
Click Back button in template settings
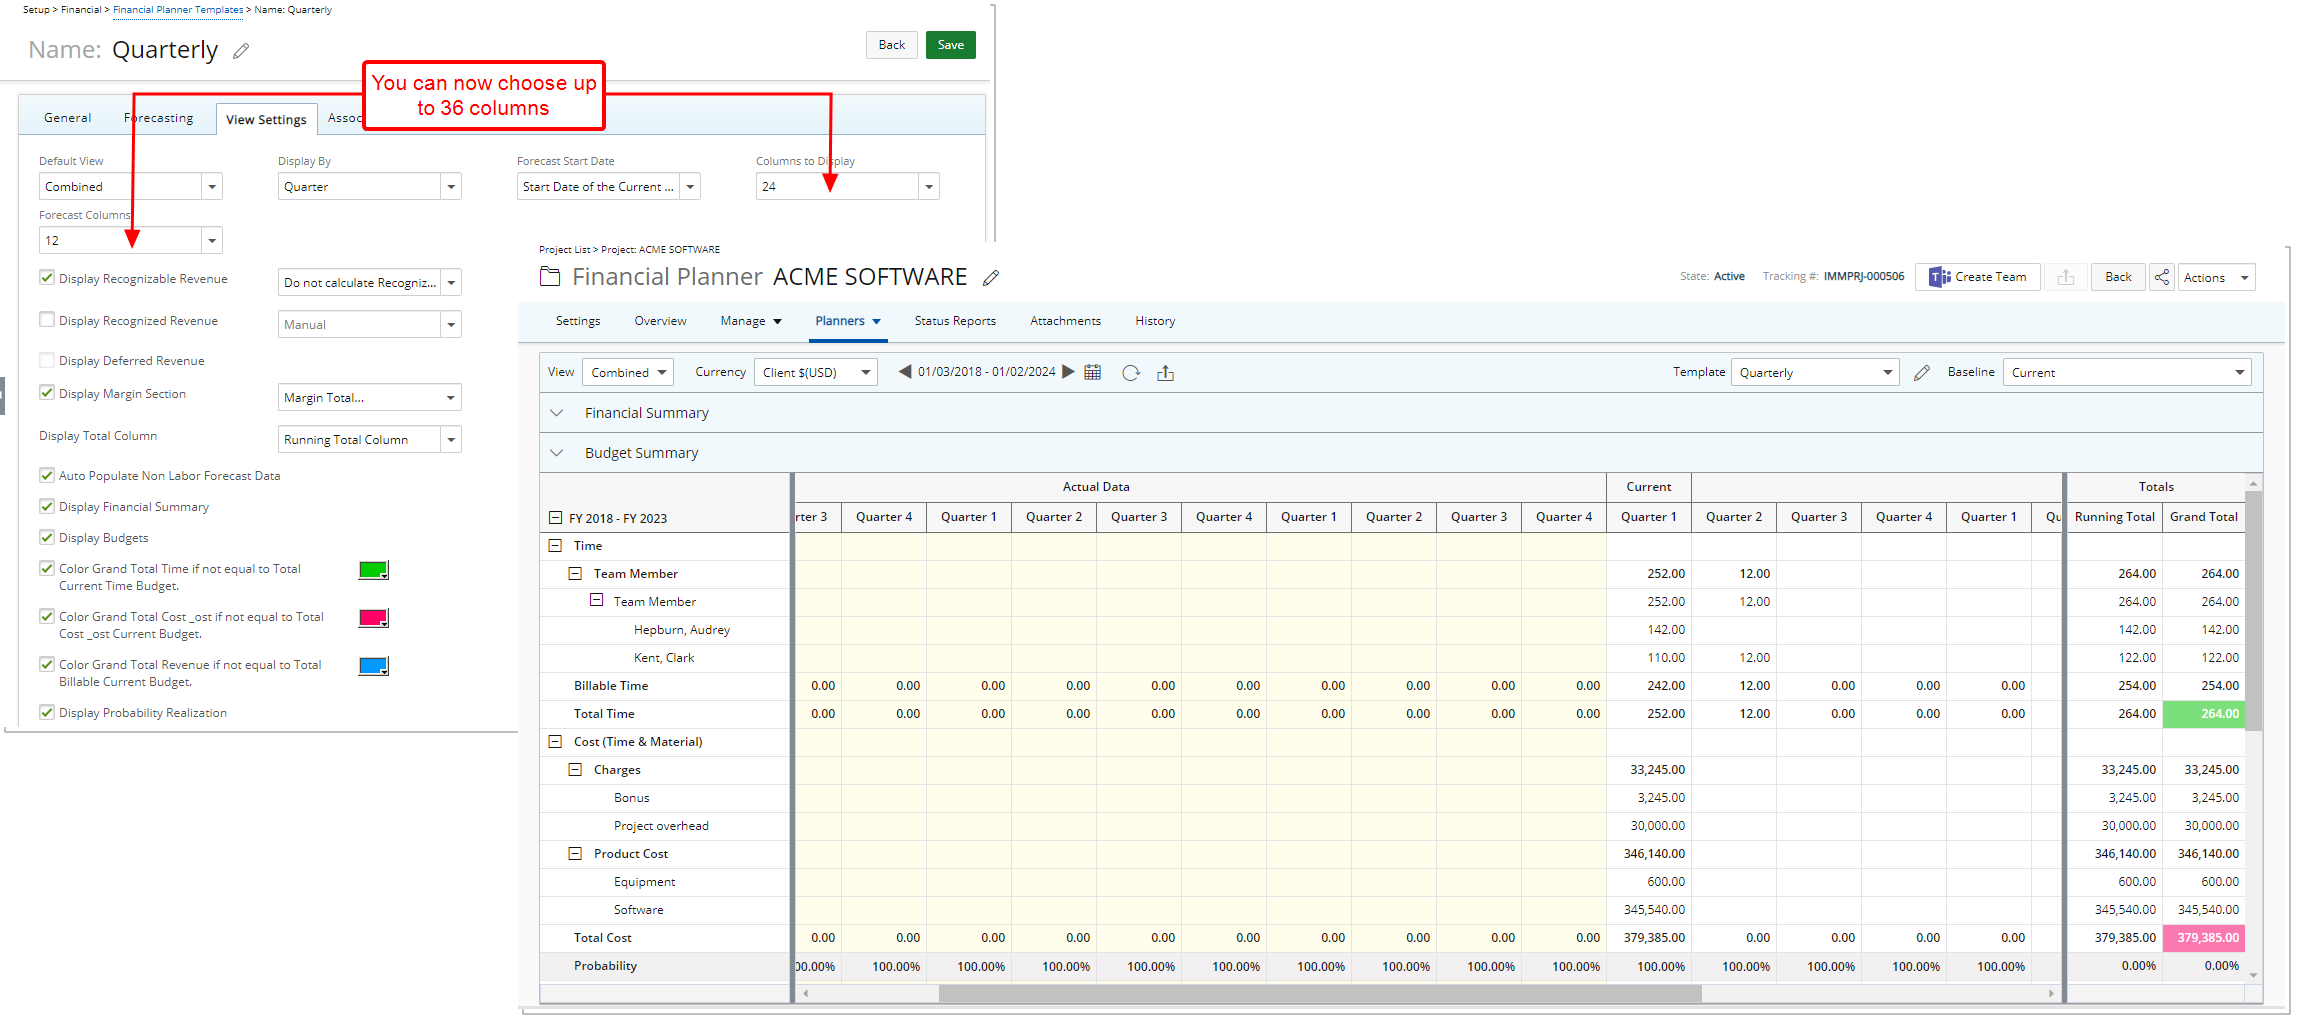click(891, 45)
